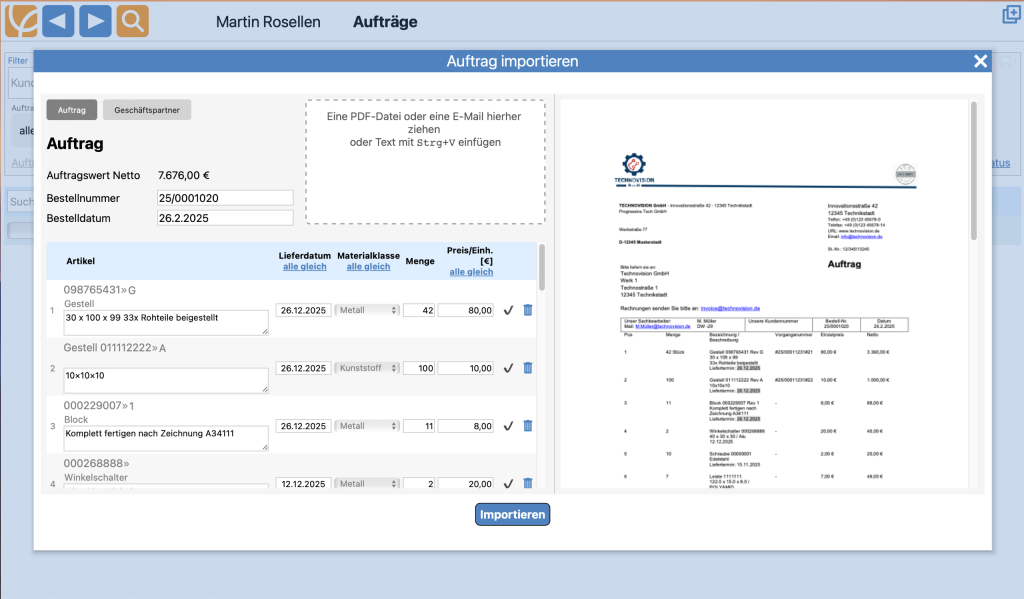Confirm row 4 Winkelschalter with the checkmark

(508, 483)
